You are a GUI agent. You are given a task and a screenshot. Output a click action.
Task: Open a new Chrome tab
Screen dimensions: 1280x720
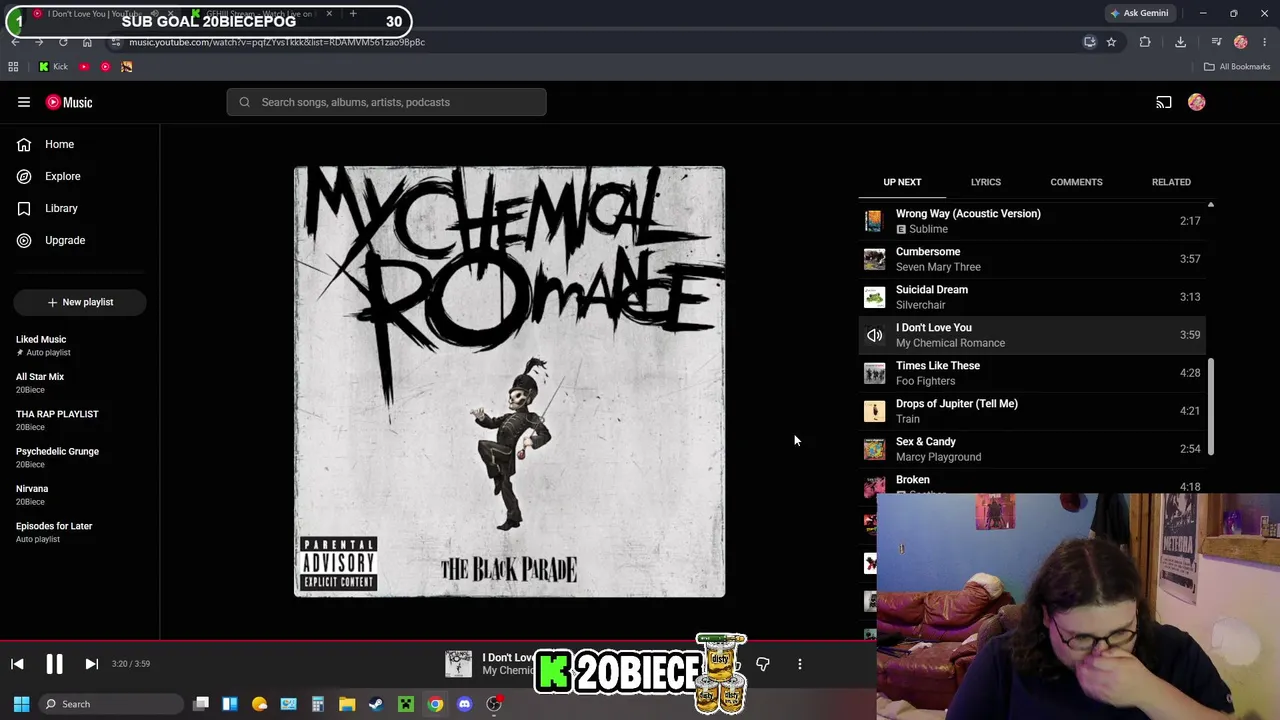[x=353, y=14]
